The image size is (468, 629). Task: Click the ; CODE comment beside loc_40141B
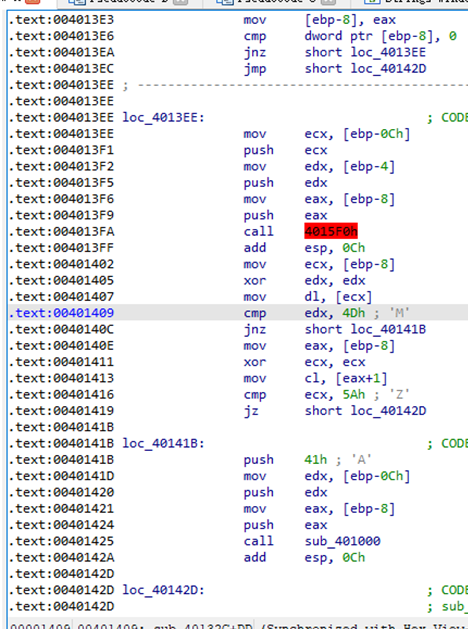pos(448,444)
